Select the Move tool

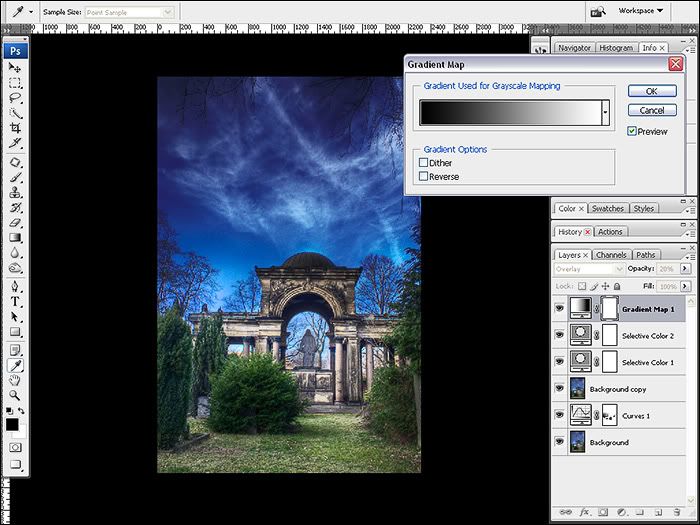pyautogui.click(x=15, y=67)
